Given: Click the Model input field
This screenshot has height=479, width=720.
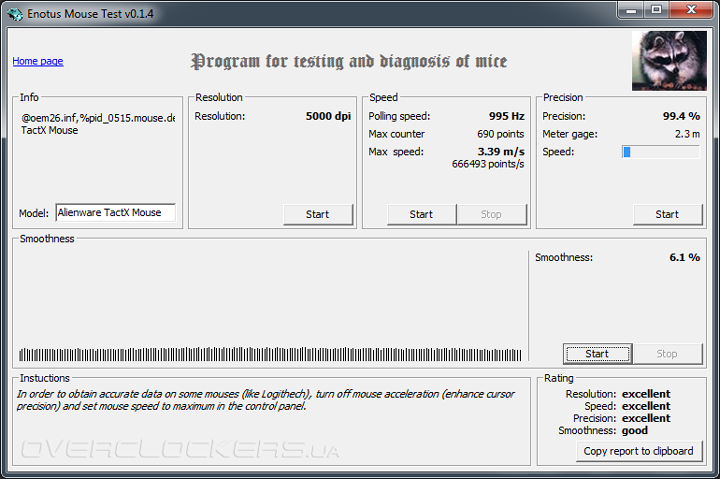Looking at the screenshot, I should [x=116, y=213].
